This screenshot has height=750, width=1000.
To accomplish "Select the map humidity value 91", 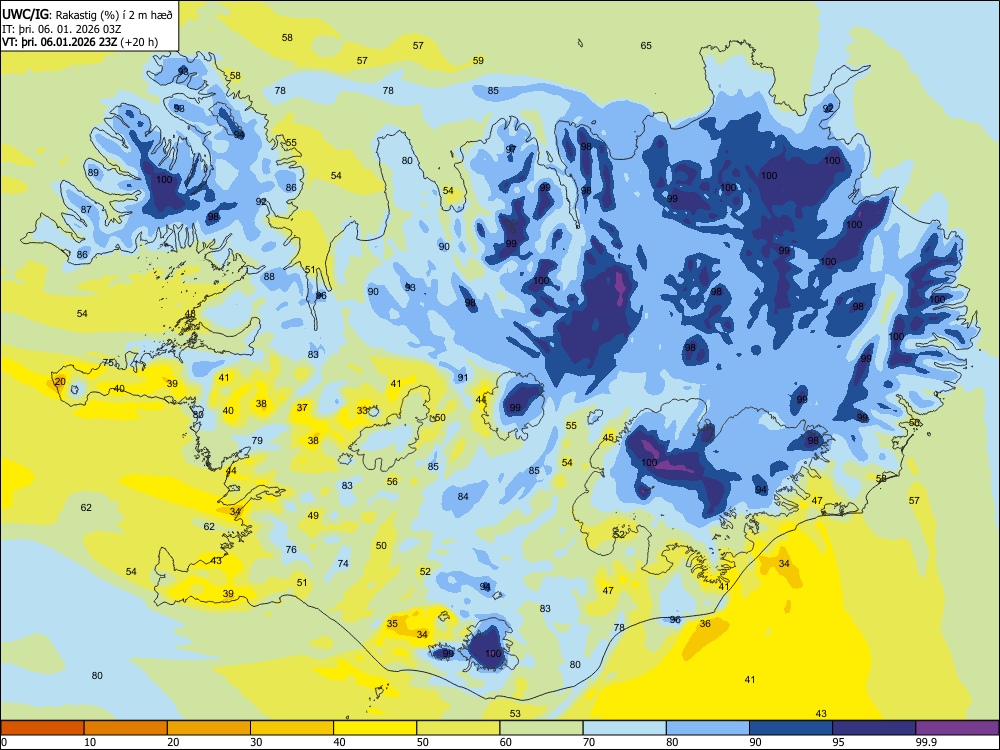I will click(x=463, y=378).
